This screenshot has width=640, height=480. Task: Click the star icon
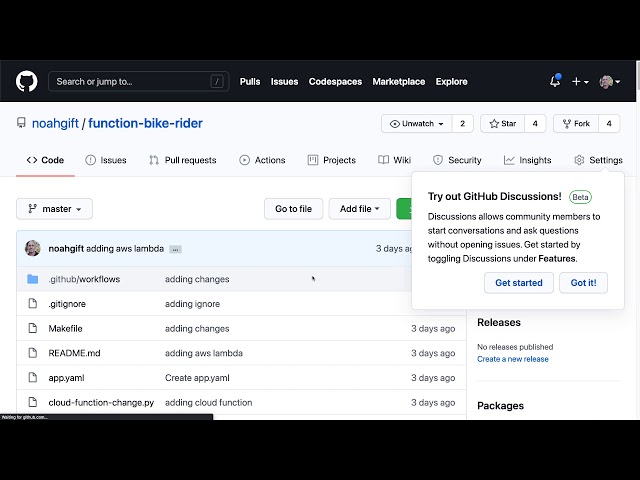(494, 124)
